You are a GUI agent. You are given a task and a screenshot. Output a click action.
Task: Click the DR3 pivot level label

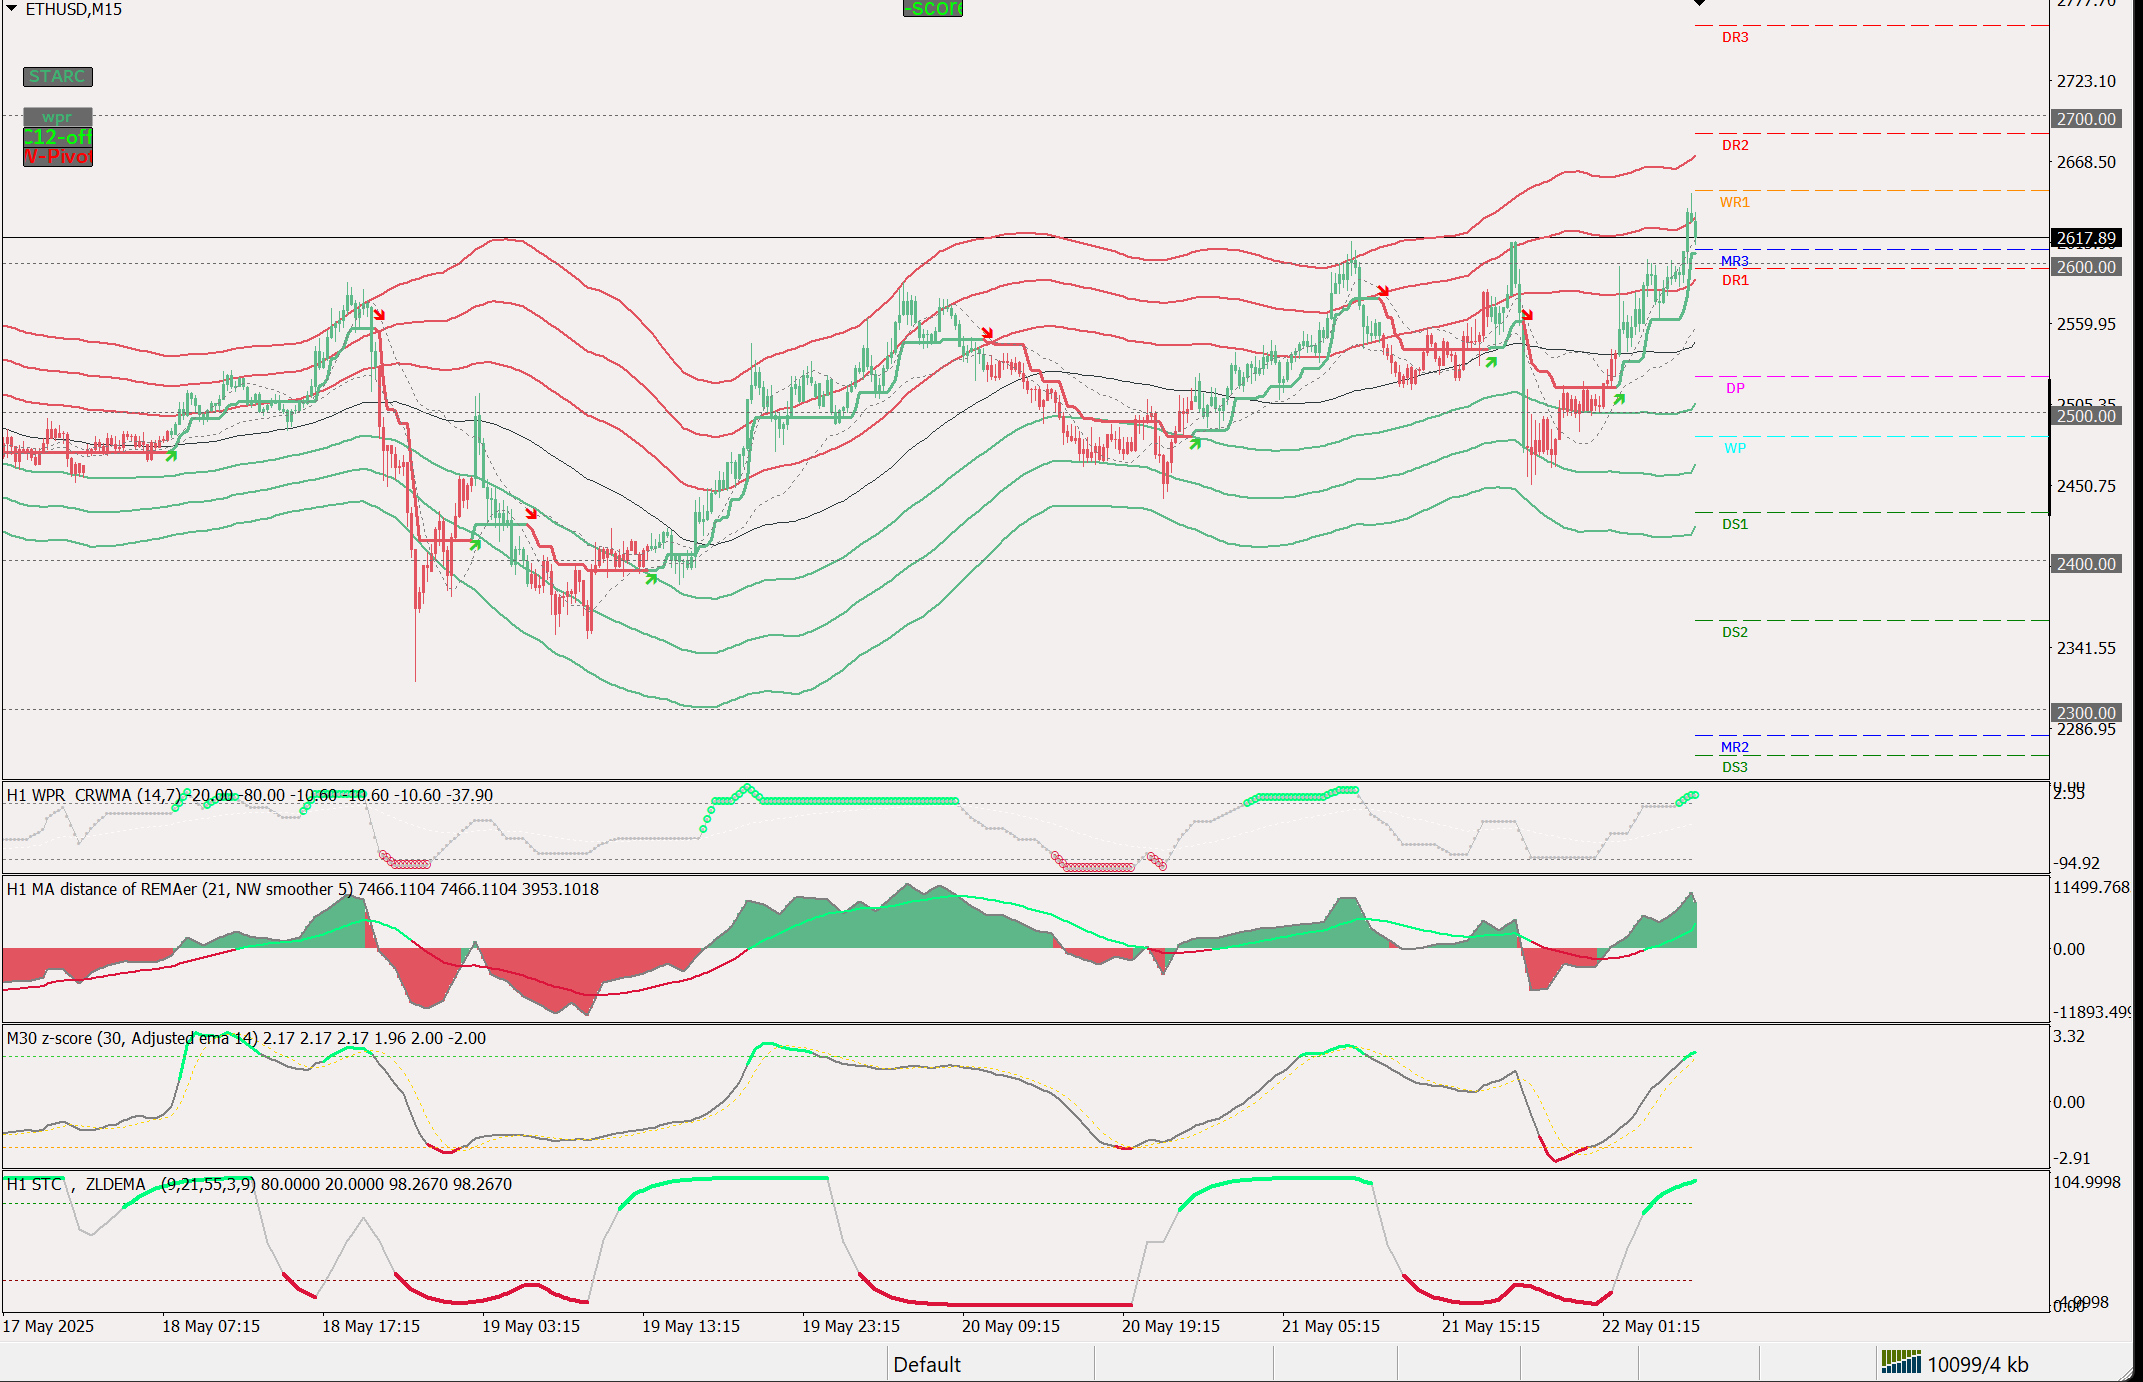1735,37
